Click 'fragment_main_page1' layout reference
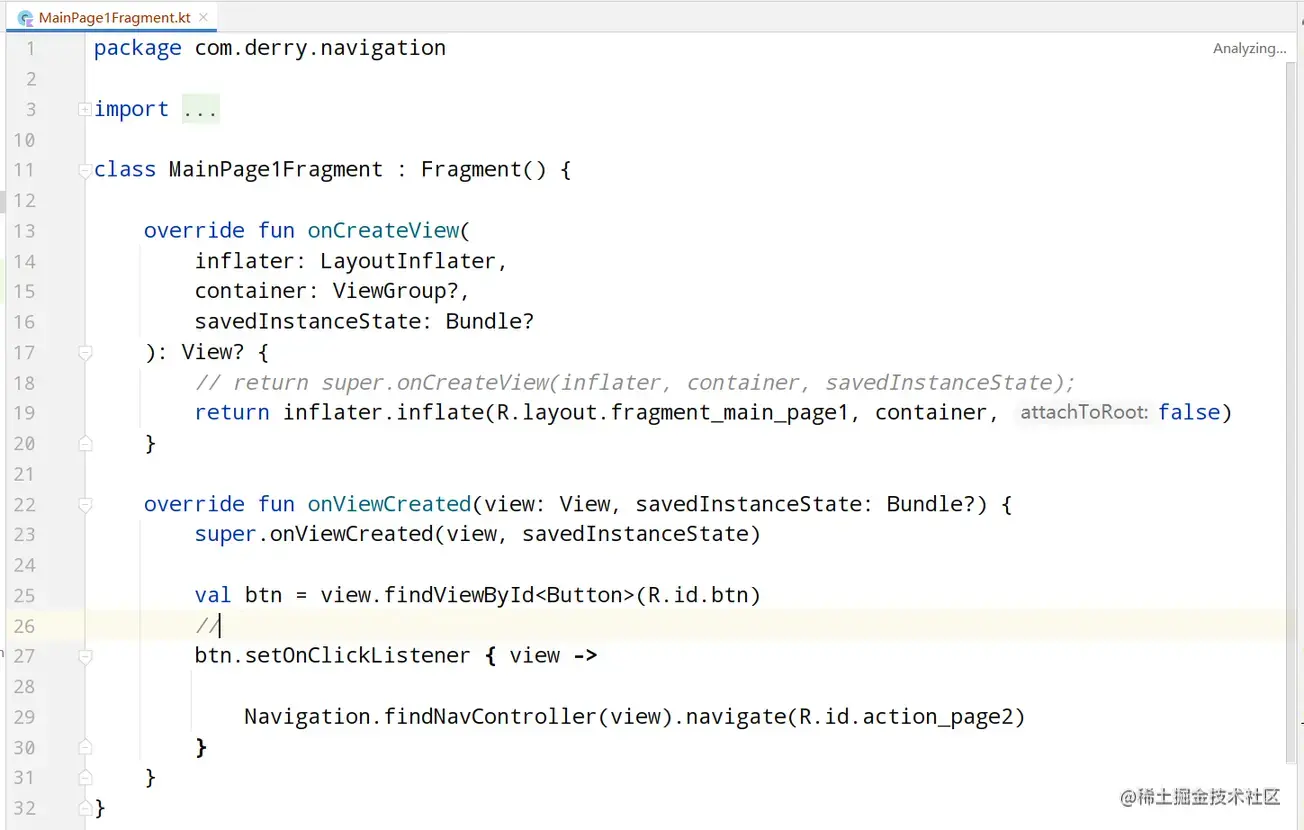The height and width of the screenshot is (830, 1304). coord(730,413)
